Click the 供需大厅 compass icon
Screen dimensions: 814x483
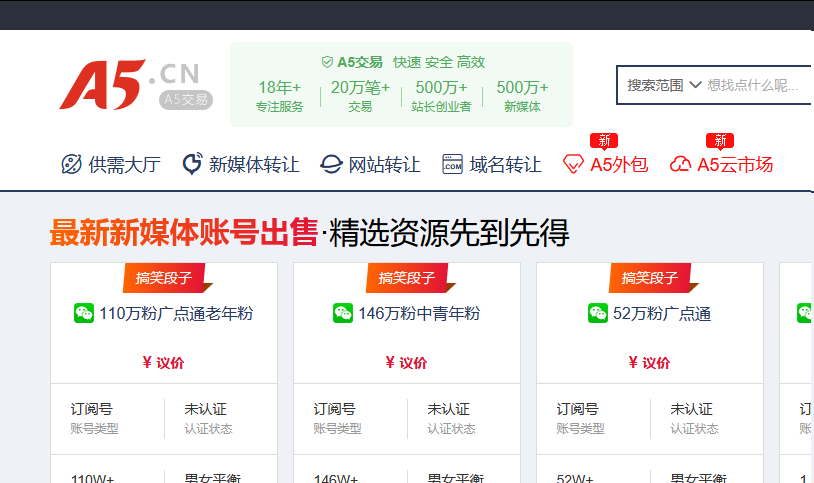pos(72,164)
